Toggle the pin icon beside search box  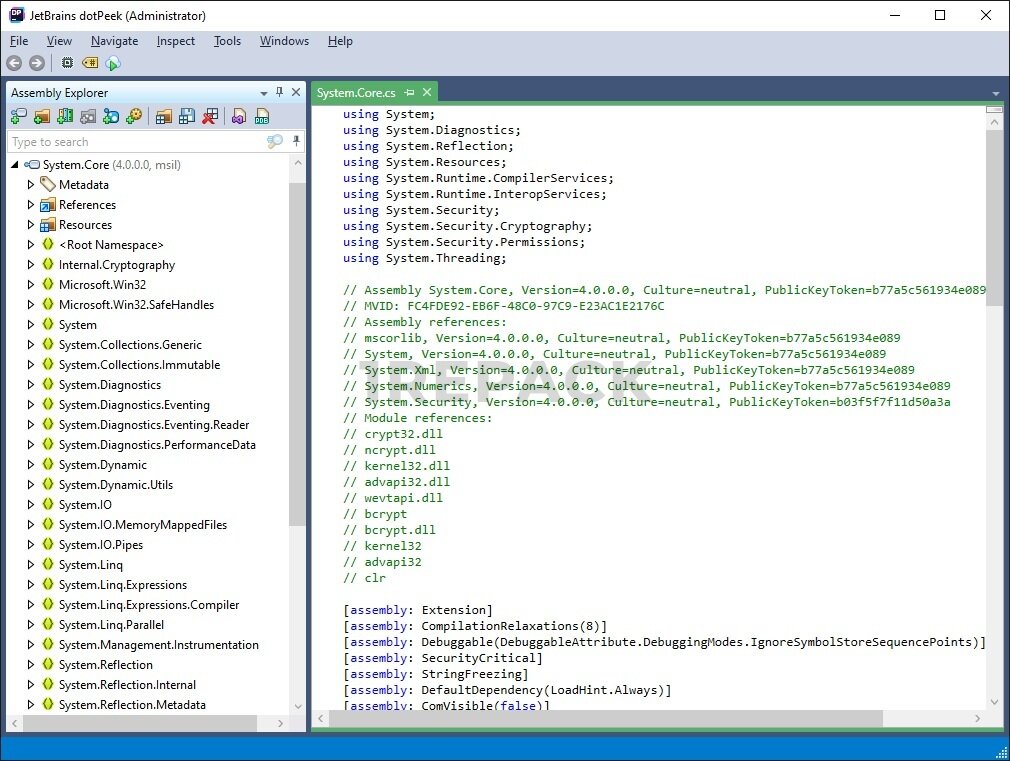pyautogui.click(x=296, y=140)
